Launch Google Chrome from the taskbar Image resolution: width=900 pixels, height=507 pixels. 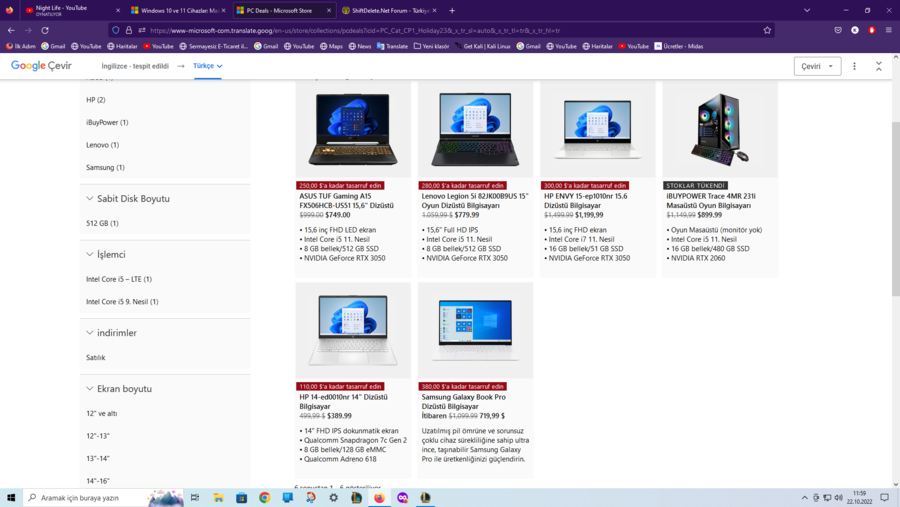[264, 498]
